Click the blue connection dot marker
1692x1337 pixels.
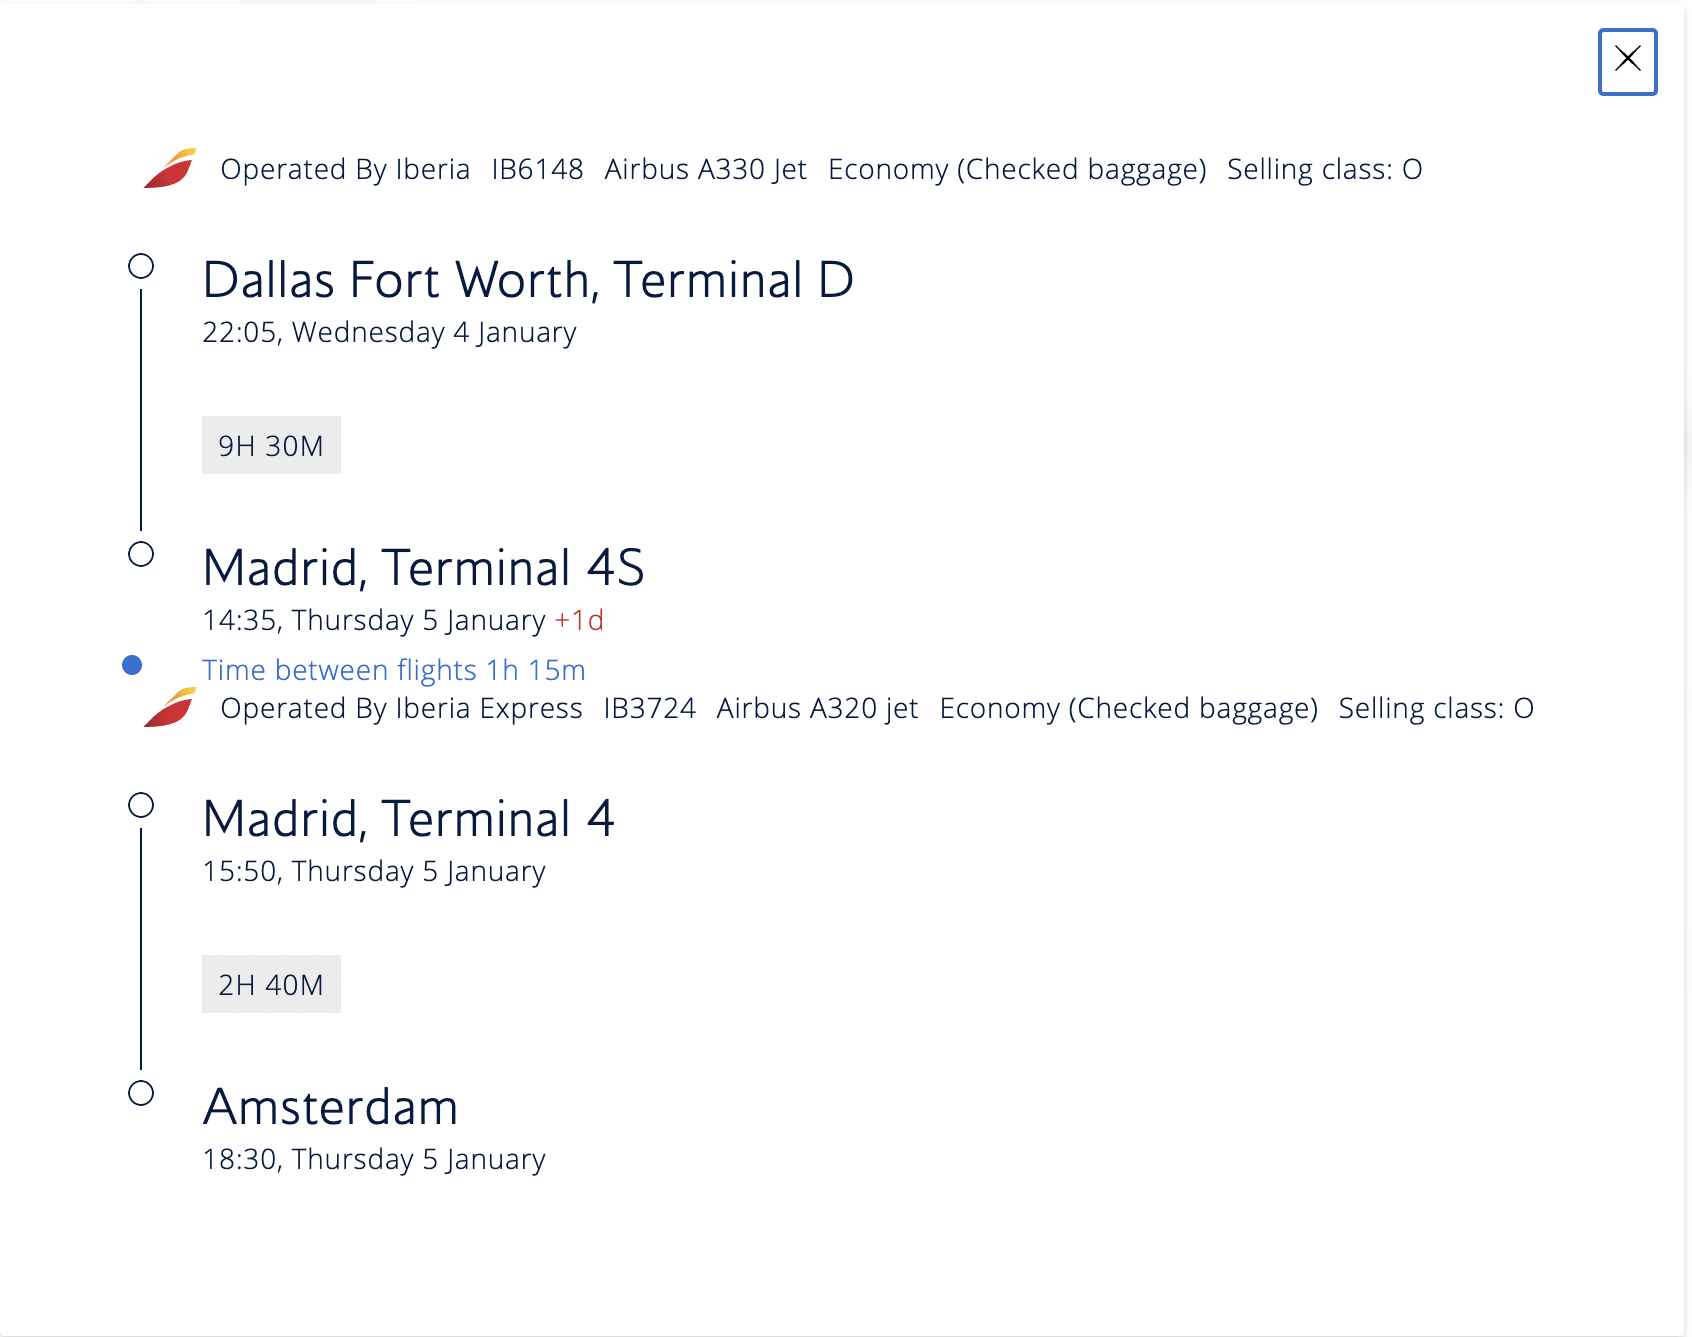[132, 665]
